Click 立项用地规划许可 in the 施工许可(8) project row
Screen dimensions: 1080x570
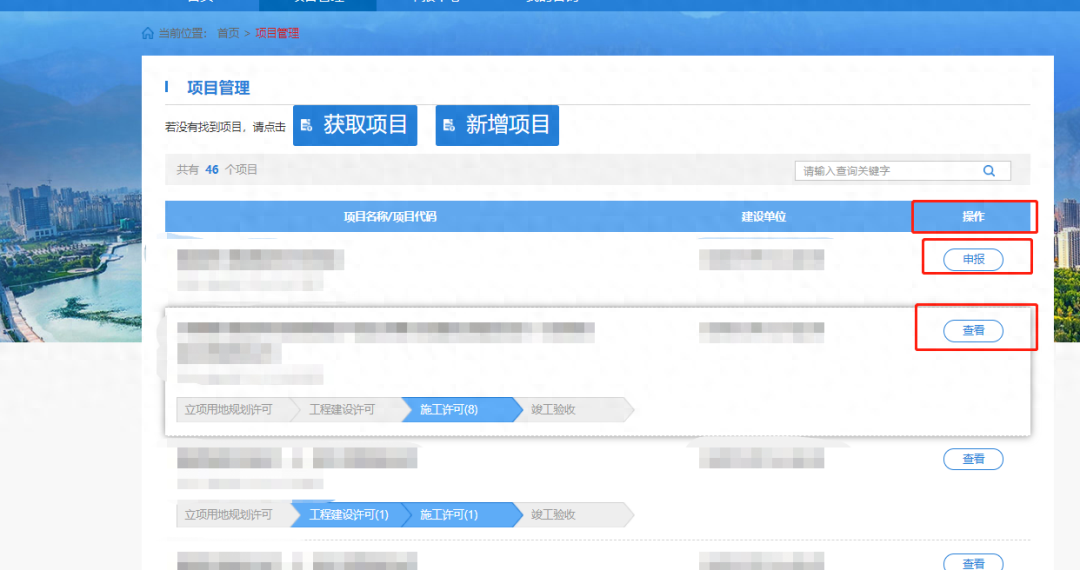click(229, 410)
